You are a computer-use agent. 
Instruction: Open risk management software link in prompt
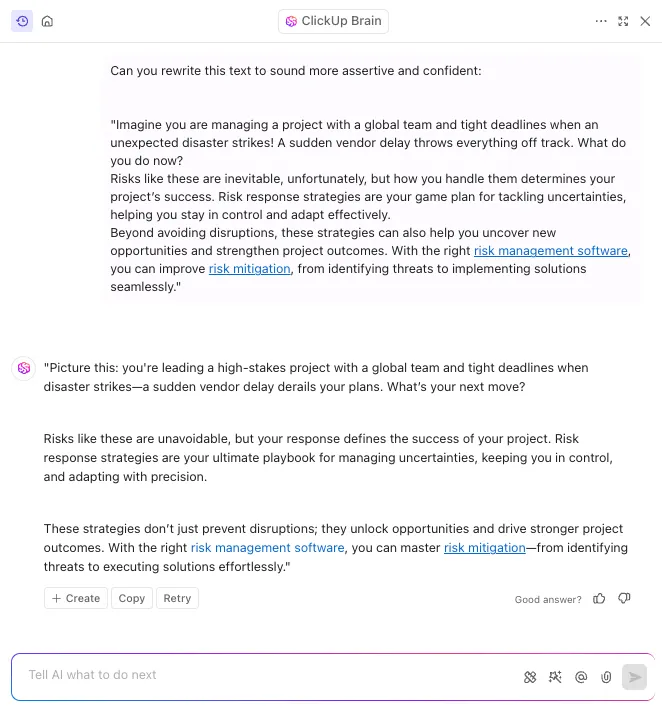click(x=551, y=250)
